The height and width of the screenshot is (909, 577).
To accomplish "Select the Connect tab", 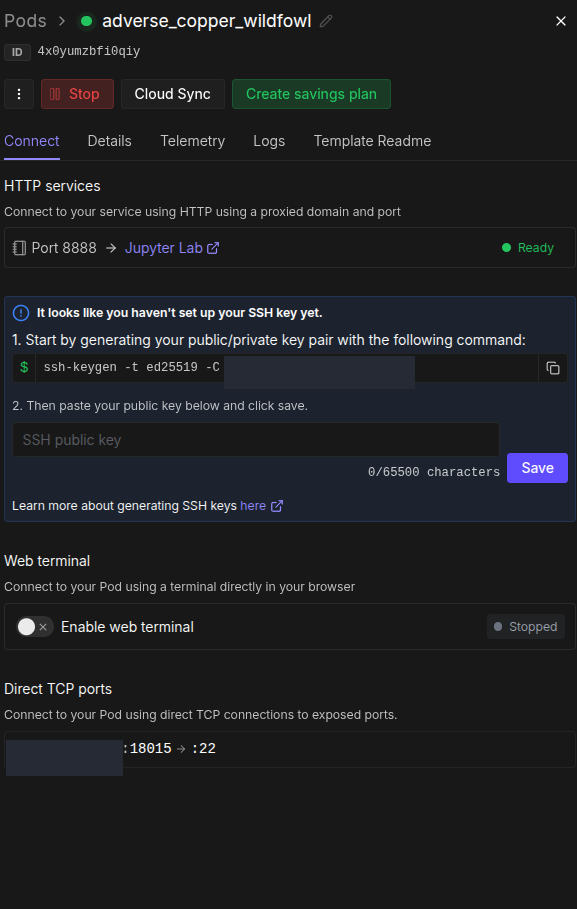I will coord(32,141).
